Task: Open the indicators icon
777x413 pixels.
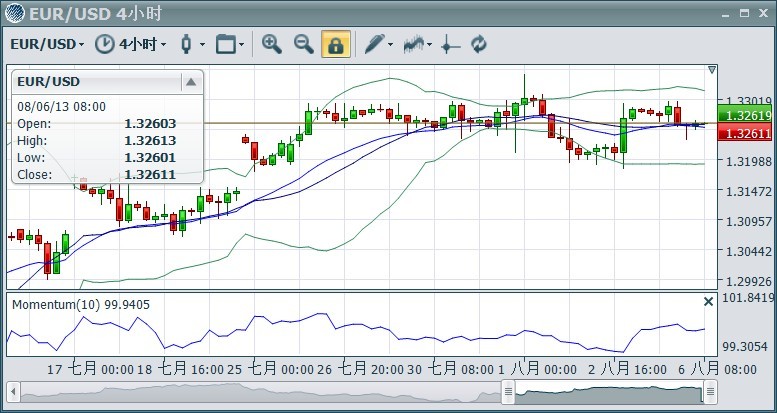Action: [x=414, y=44]
